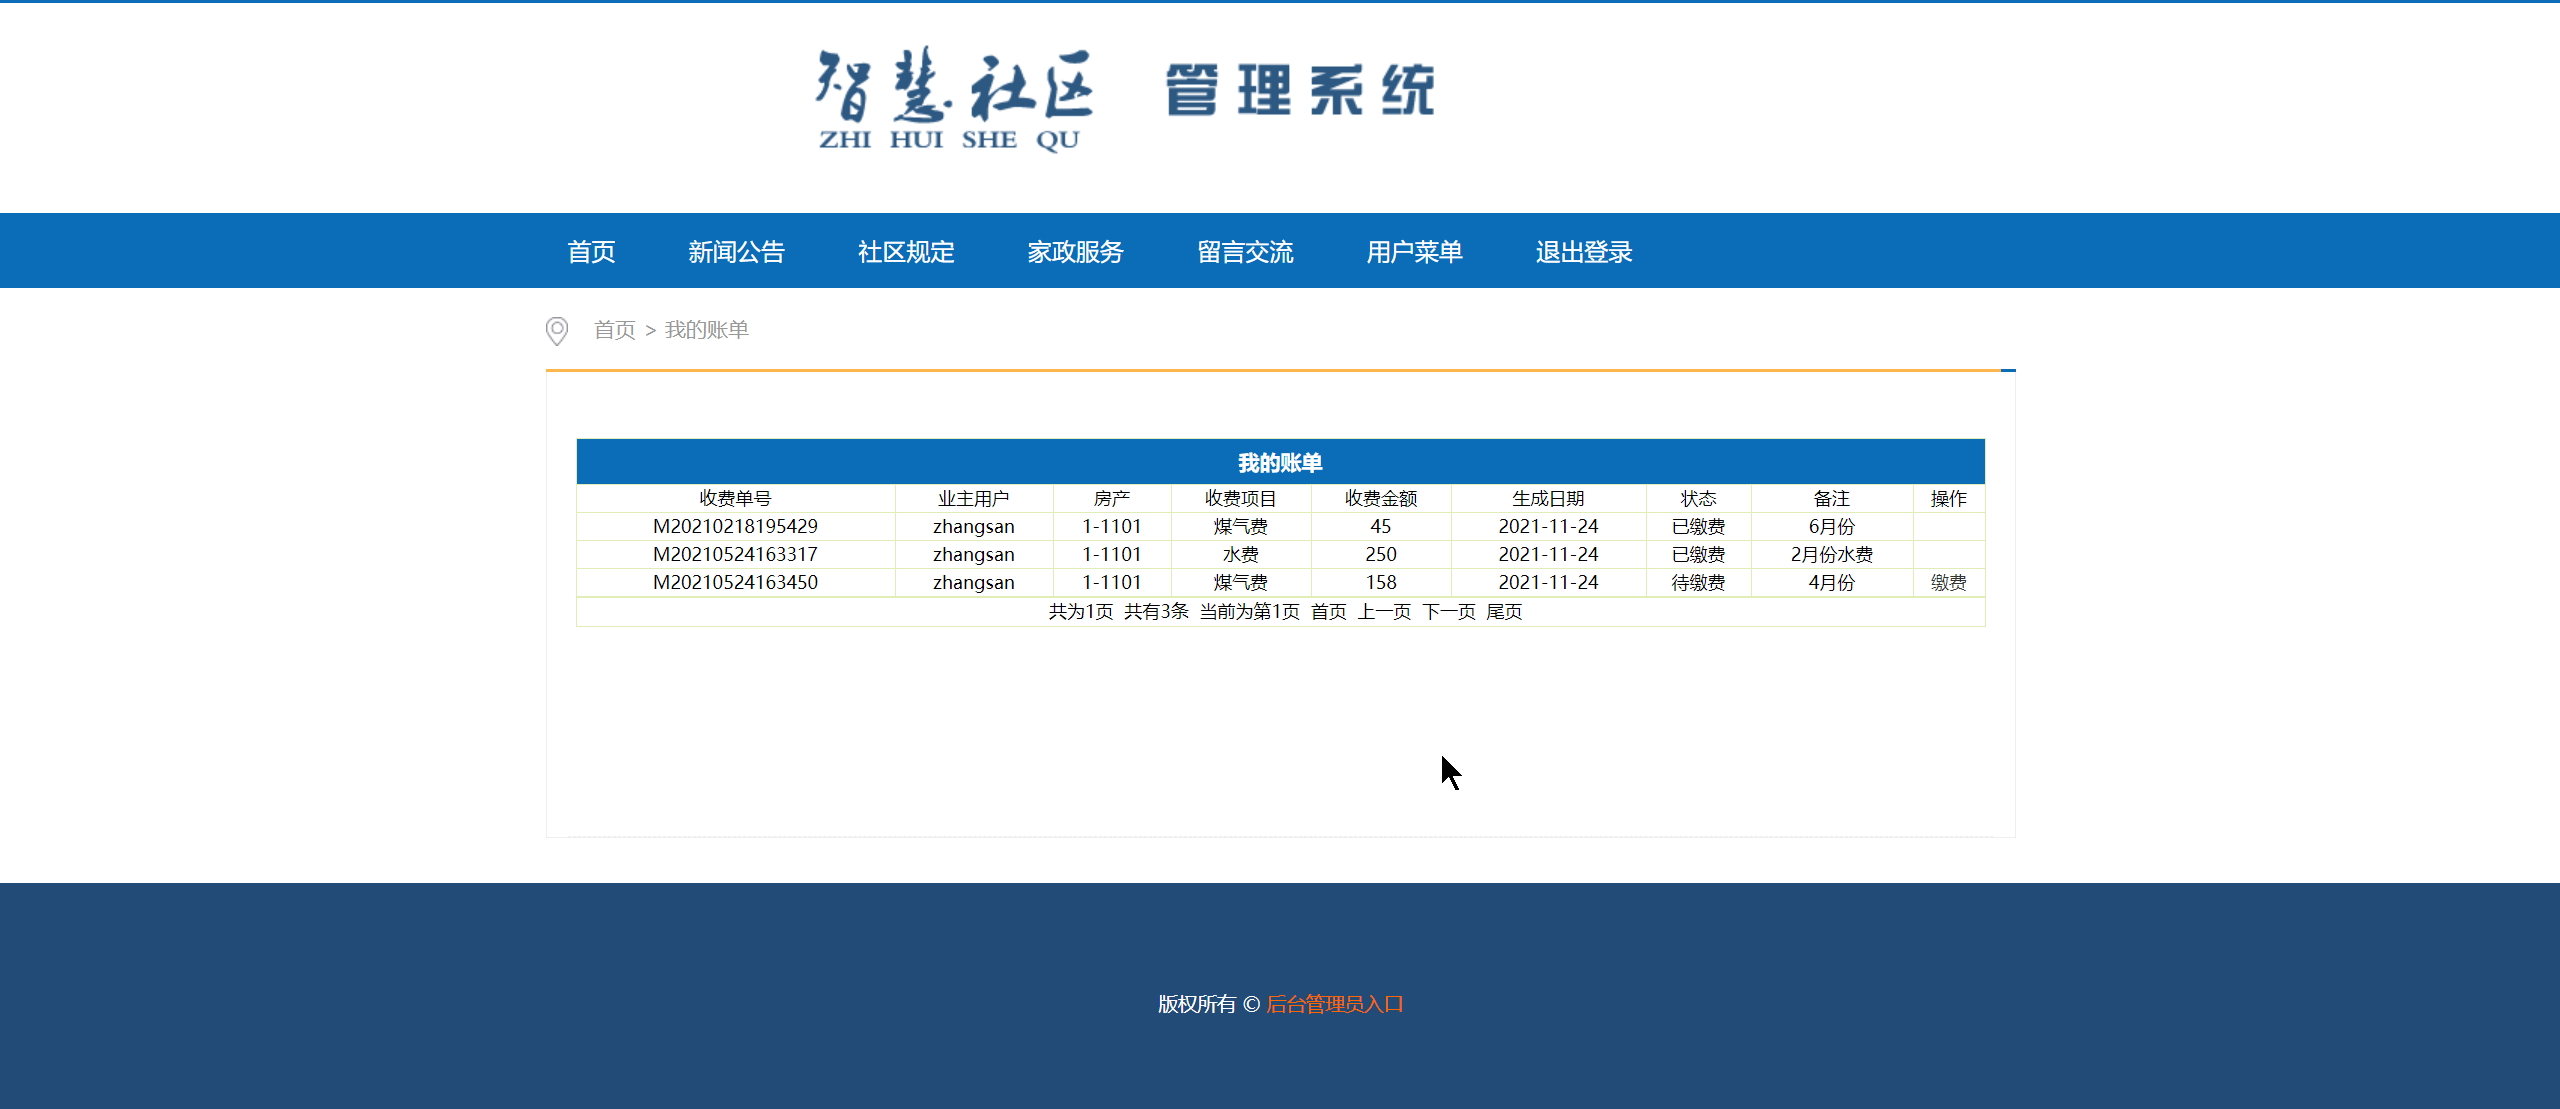
Task: Click the 上一页 pagination link
Action: 1384,612
